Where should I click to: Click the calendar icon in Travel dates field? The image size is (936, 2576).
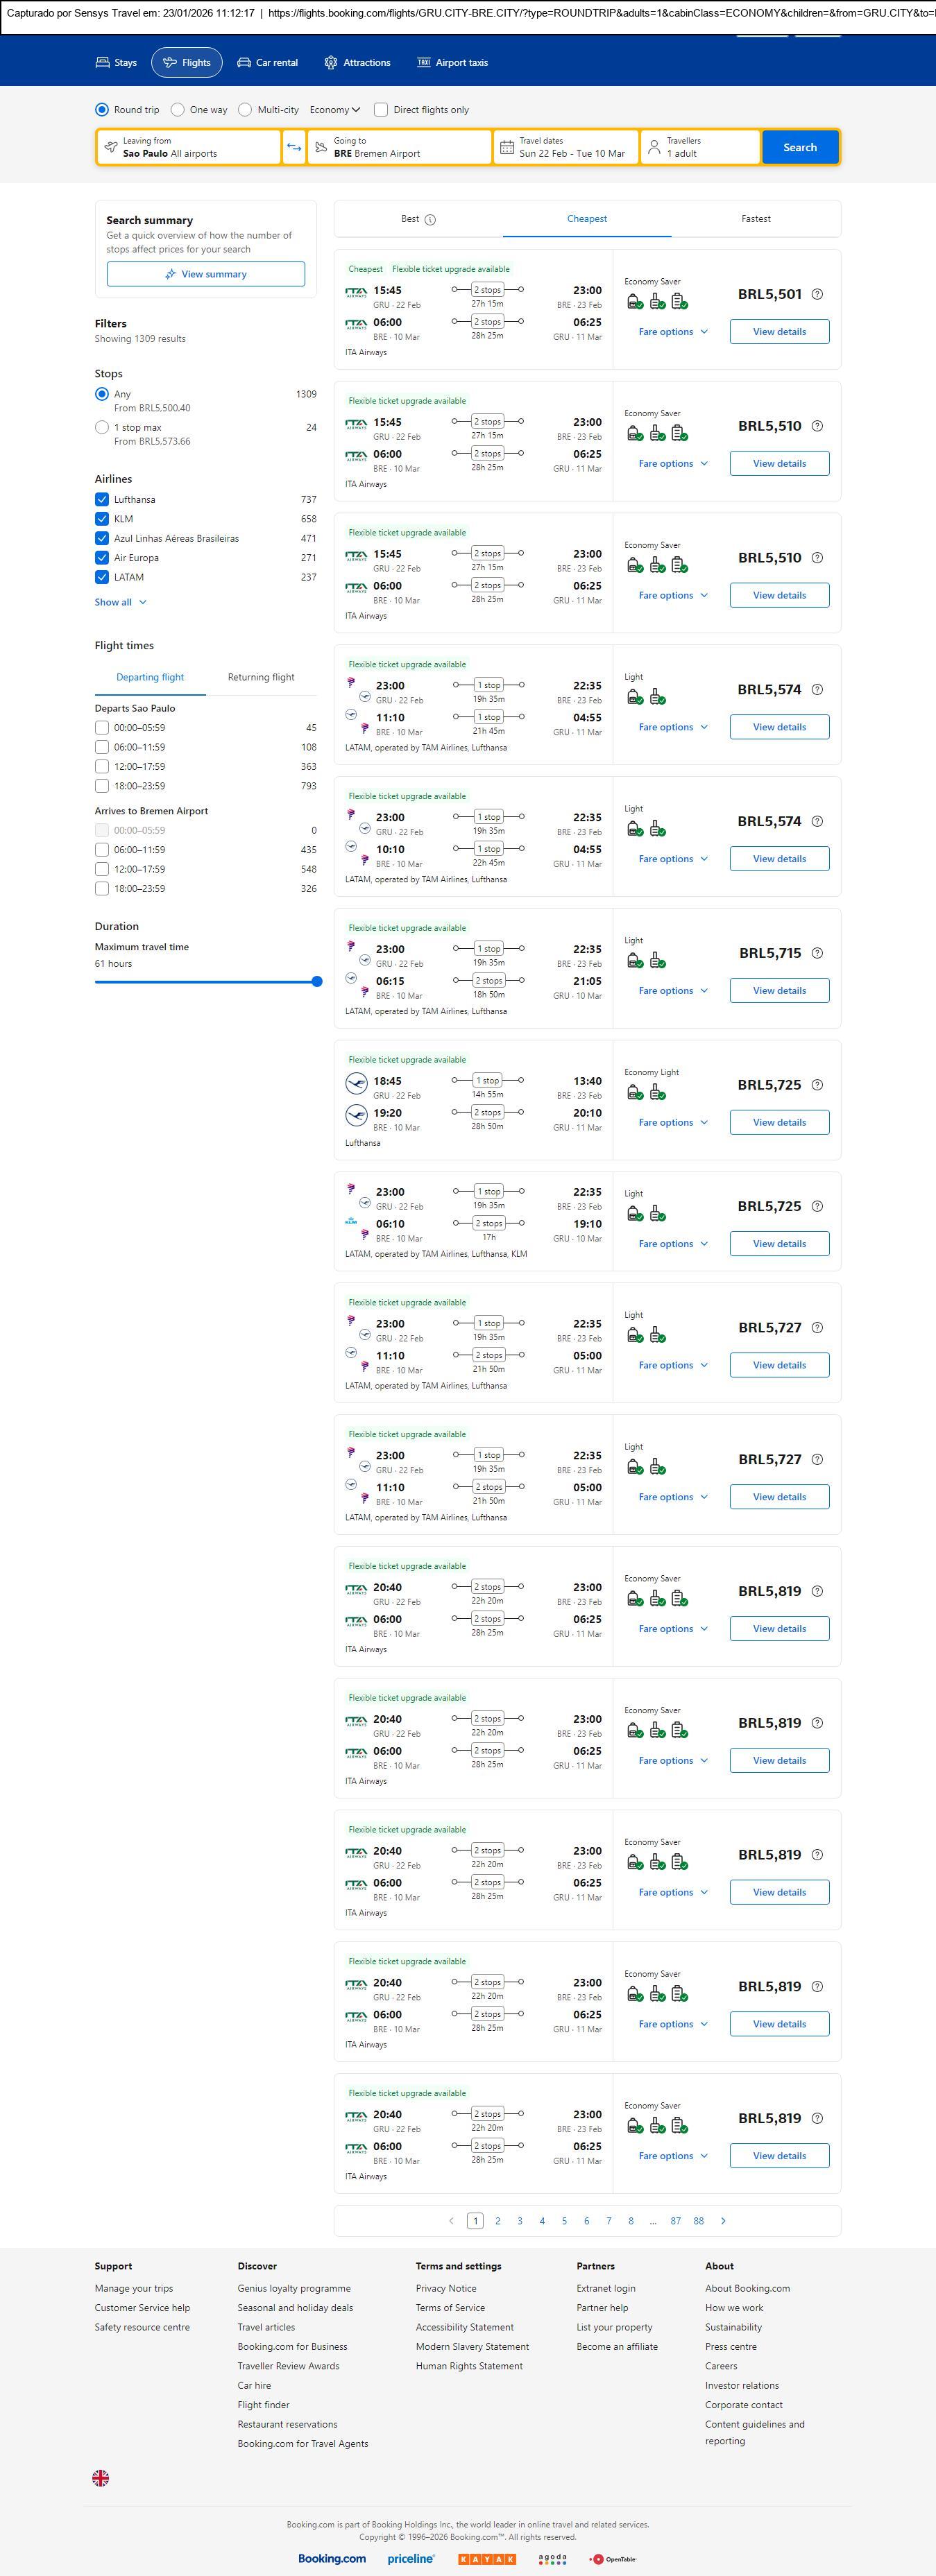coord(507,147)
